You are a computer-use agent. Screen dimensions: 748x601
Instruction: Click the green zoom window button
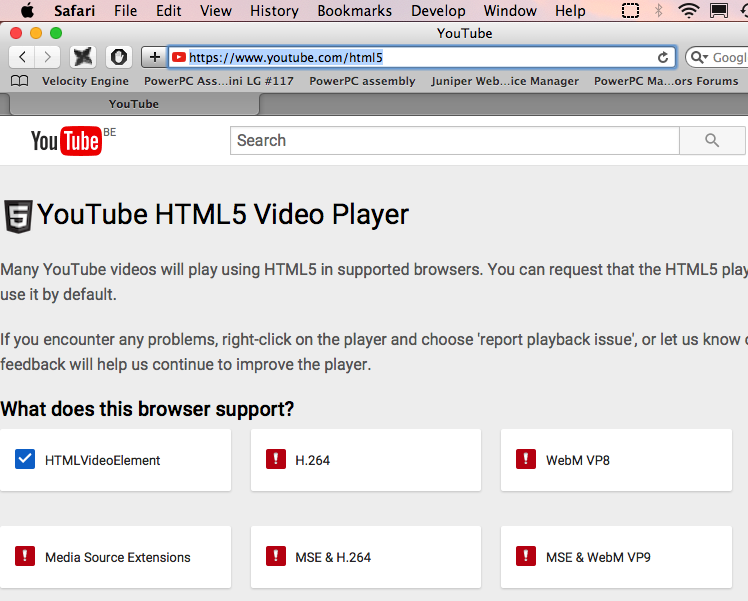pos(56,33)
